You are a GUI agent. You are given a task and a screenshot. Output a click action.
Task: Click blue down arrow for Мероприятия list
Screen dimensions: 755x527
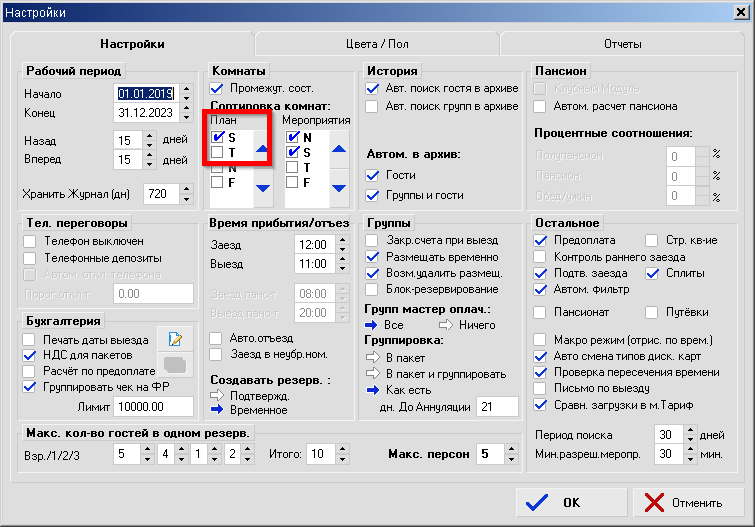(x=339, y=187)
